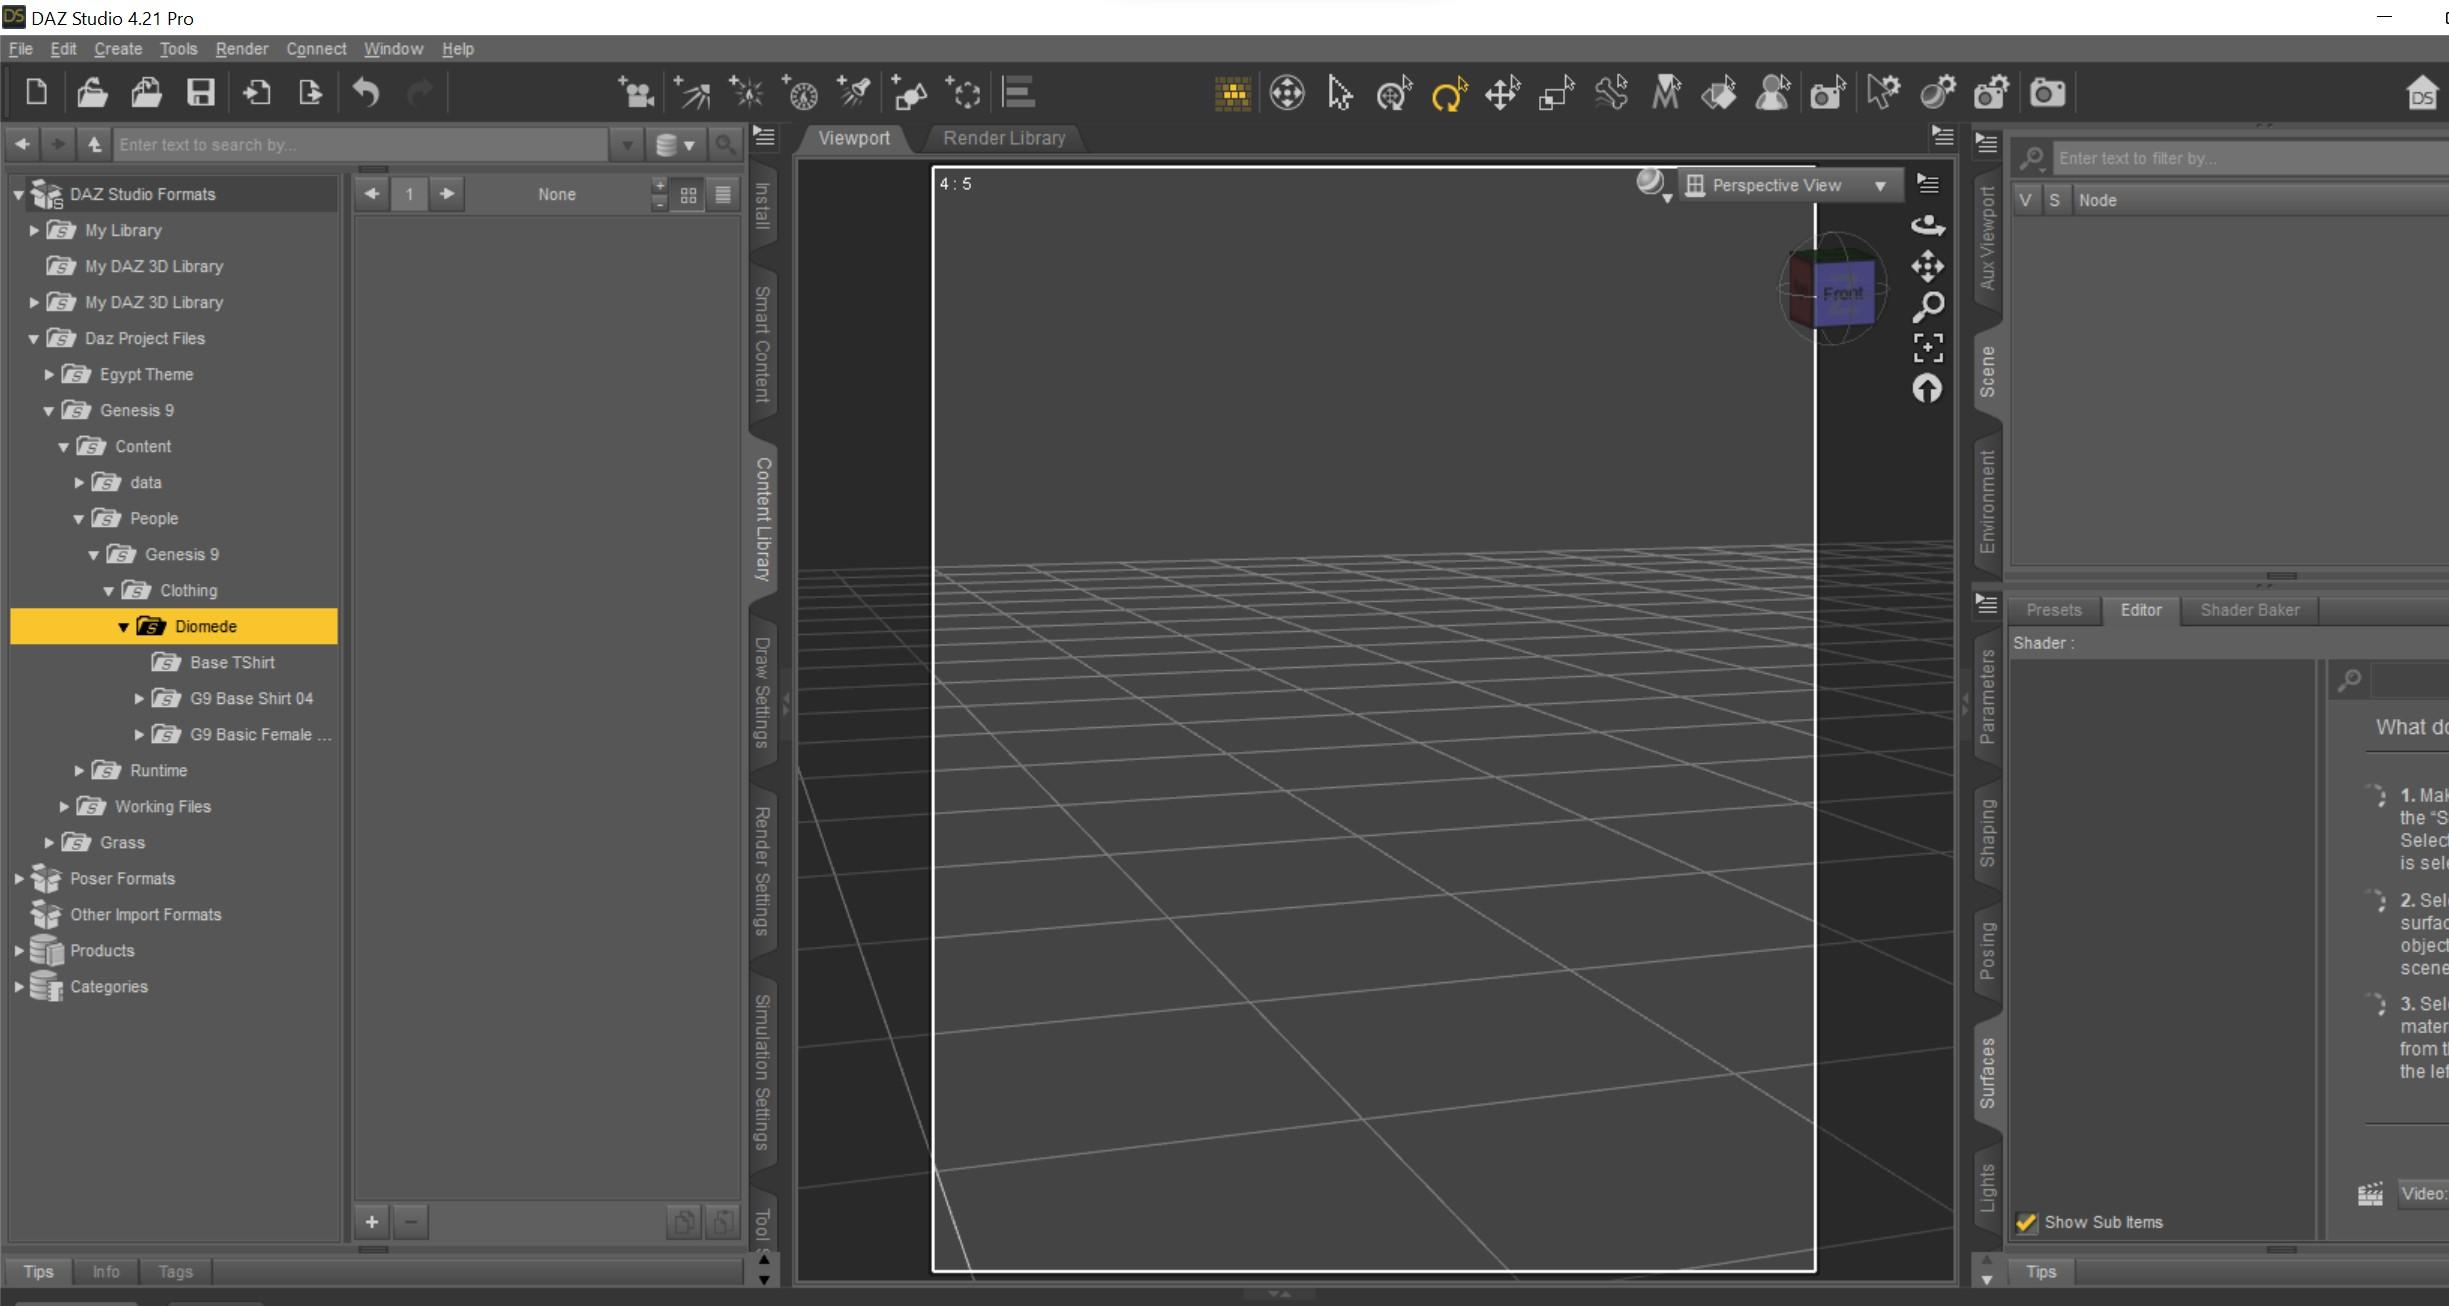Uncheck the Show Sub Items checkbox
The height and width of the screenshot is (1306, 2449).
2026,1222
